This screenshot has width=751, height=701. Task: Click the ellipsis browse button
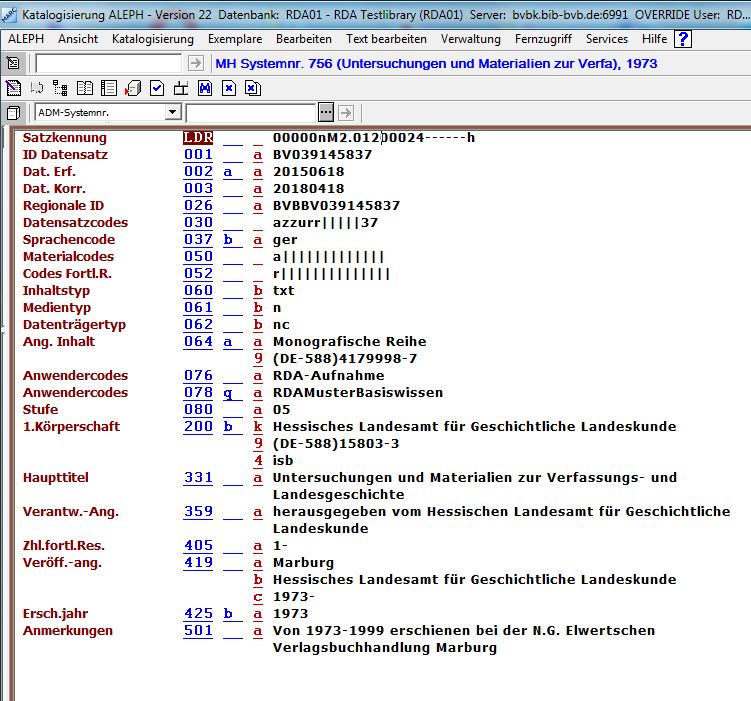326,112
